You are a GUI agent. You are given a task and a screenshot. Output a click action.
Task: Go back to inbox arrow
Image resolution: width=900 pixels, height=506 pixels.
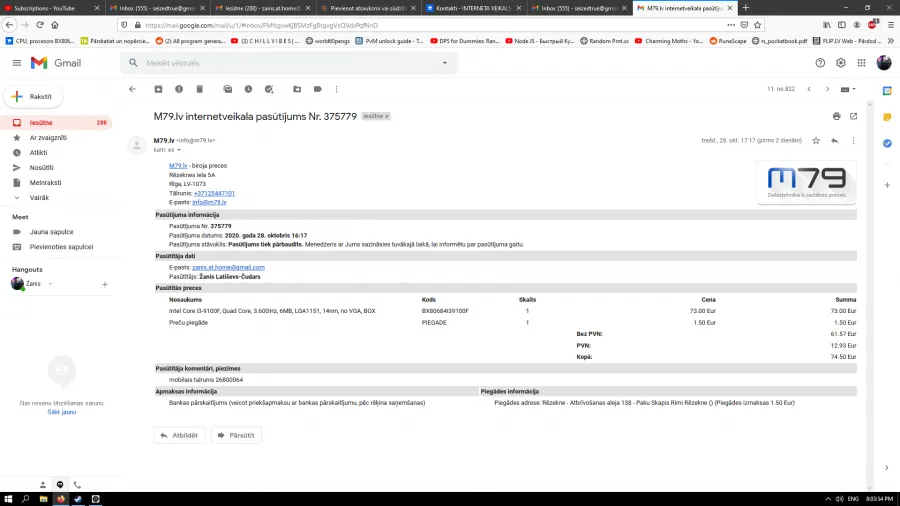pyautogui.click(x=133, y=89)
